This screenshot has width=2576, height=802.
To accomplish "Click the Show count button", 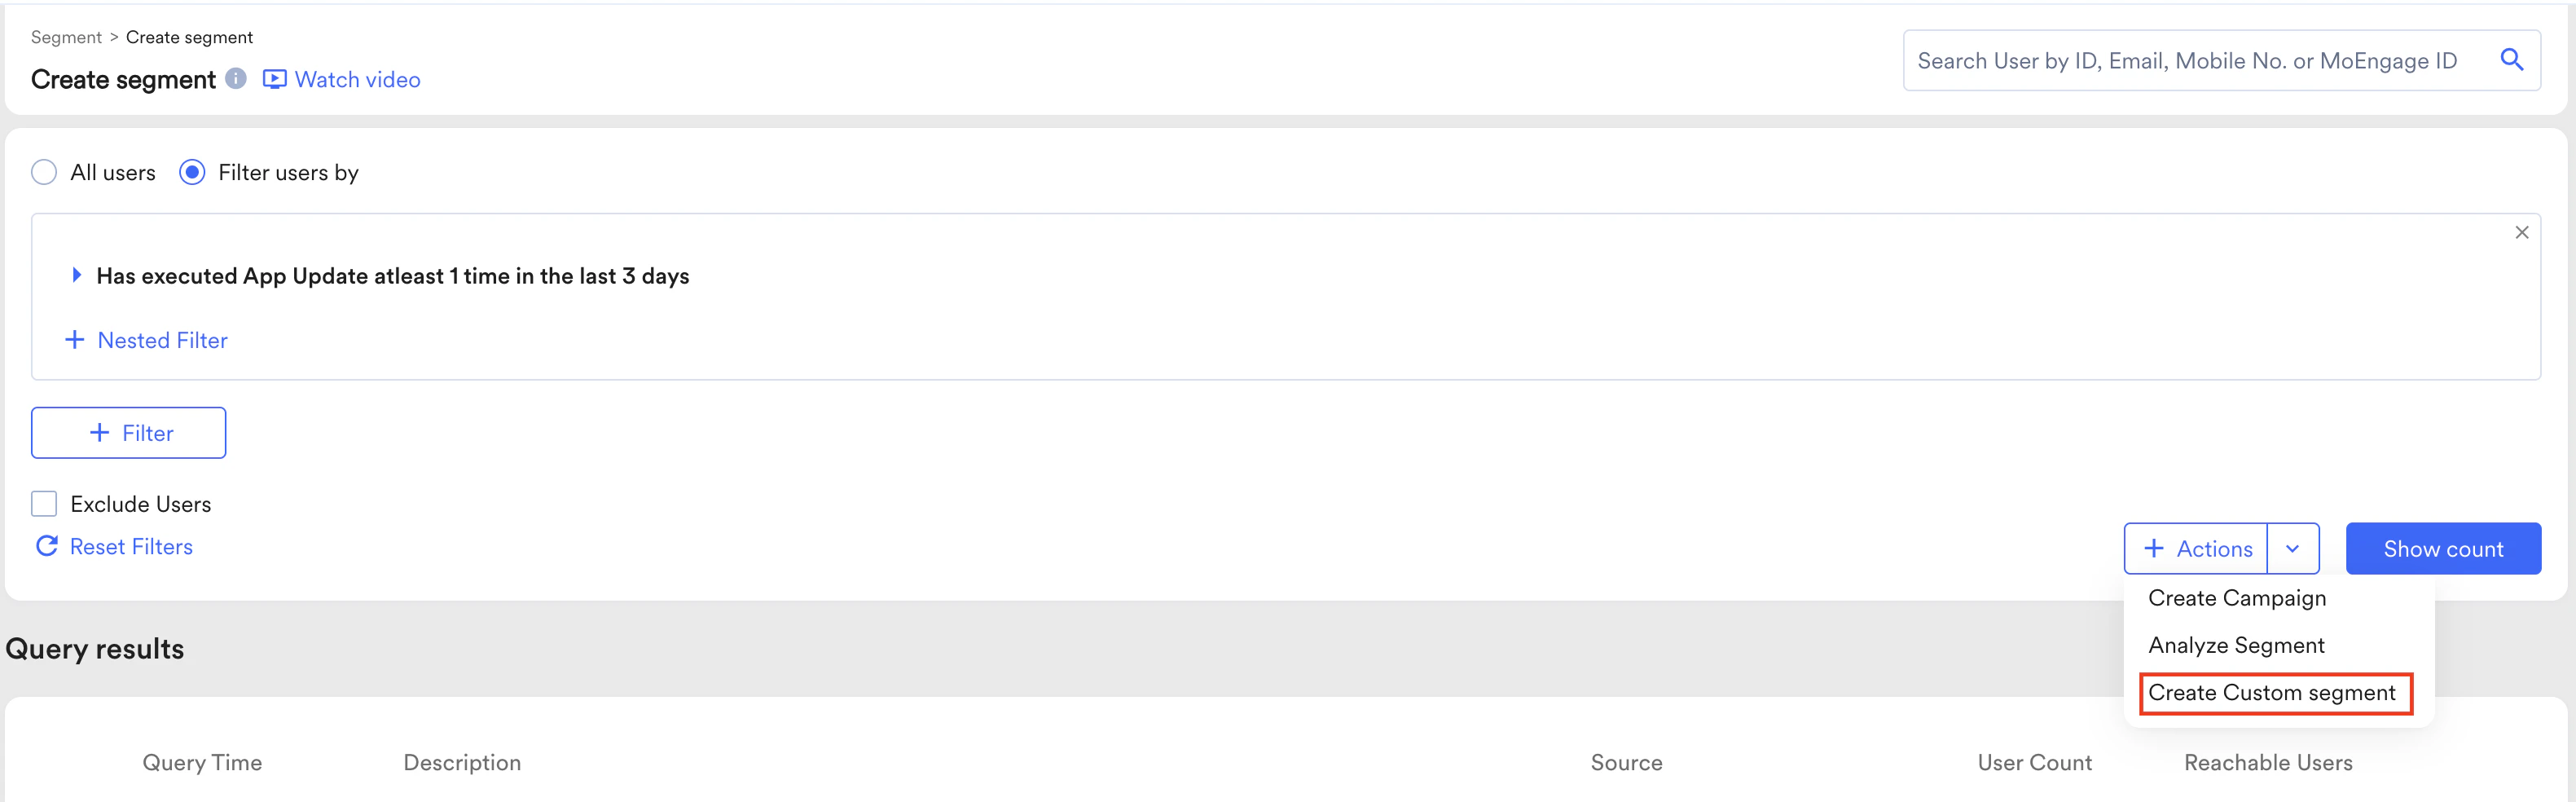I will click(2443, 548).
